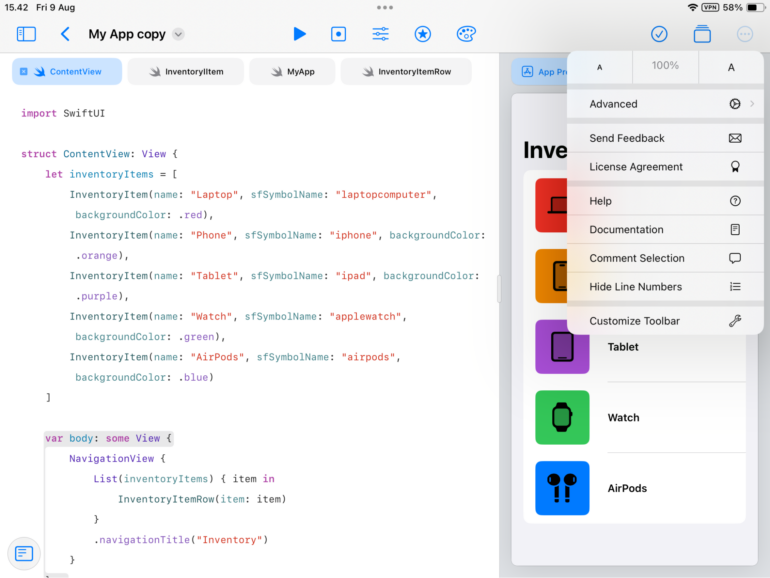Switch to the InventoryItem tab
Image resolution: width=770 pixels, height=578 pixels.
[186, 72]
